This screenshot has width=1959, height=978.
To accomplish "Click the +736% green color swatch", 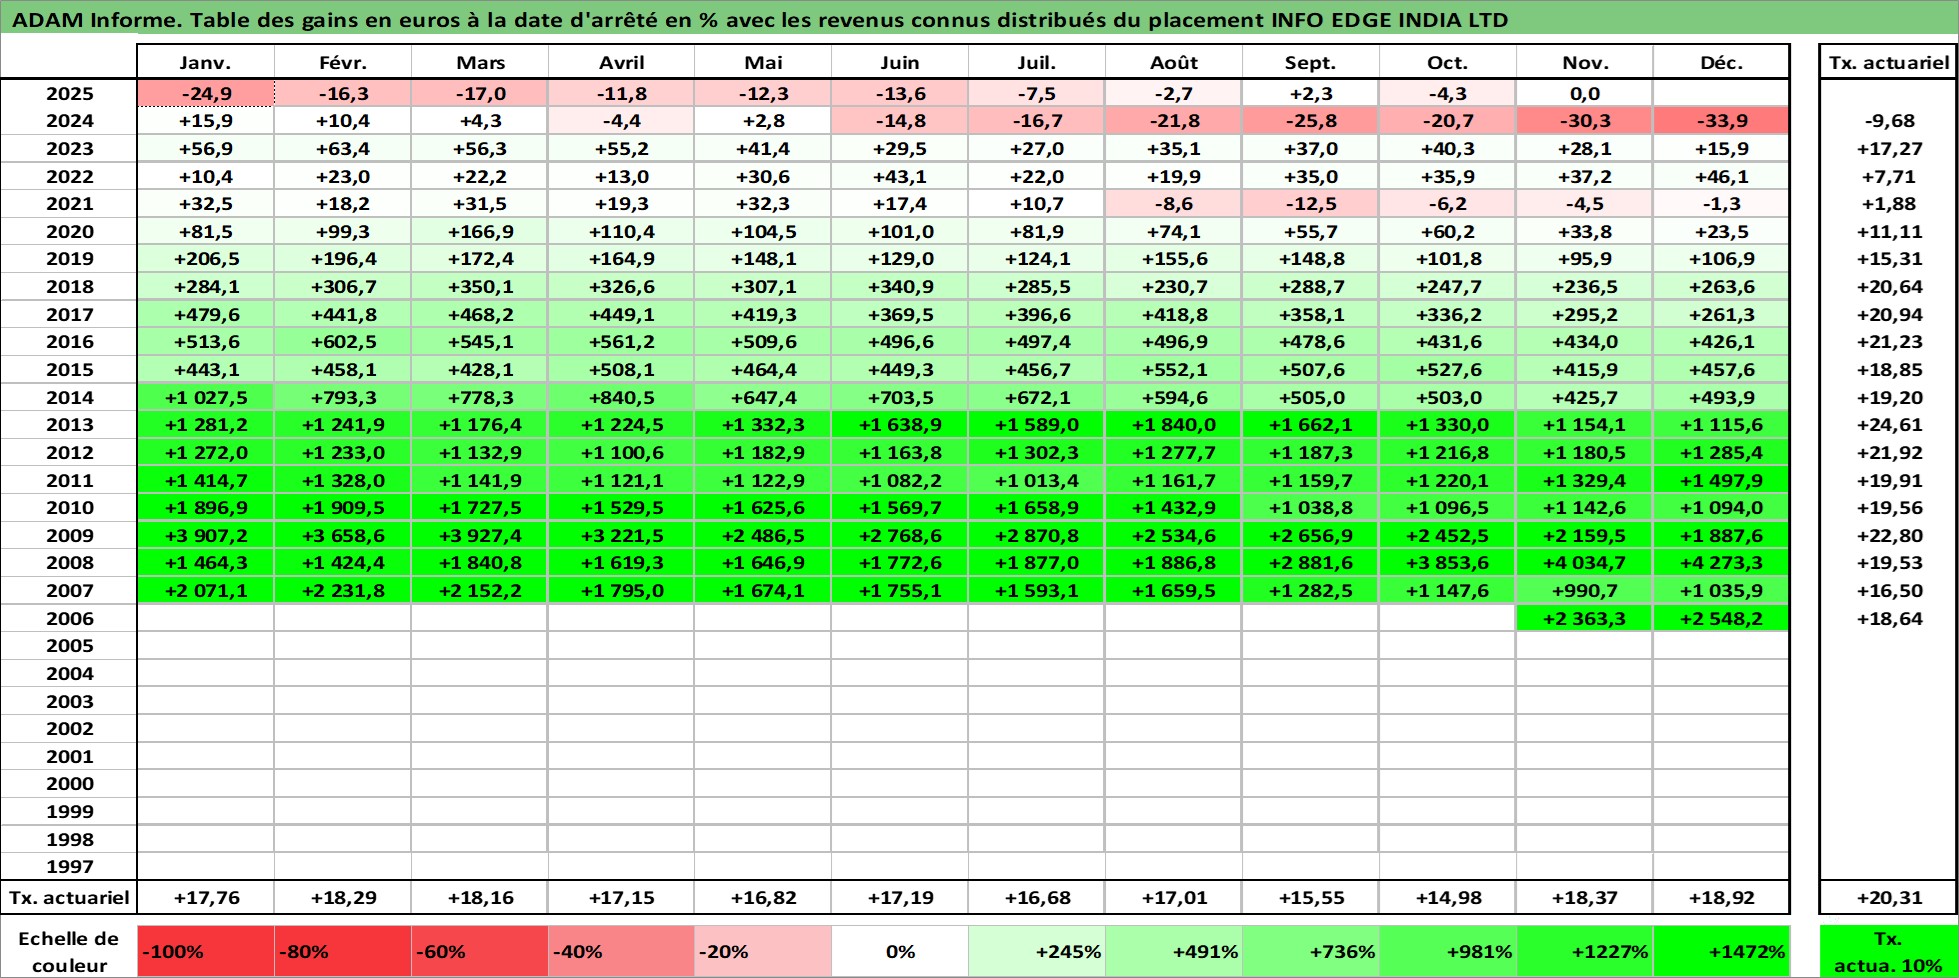I will point(1311,951).
